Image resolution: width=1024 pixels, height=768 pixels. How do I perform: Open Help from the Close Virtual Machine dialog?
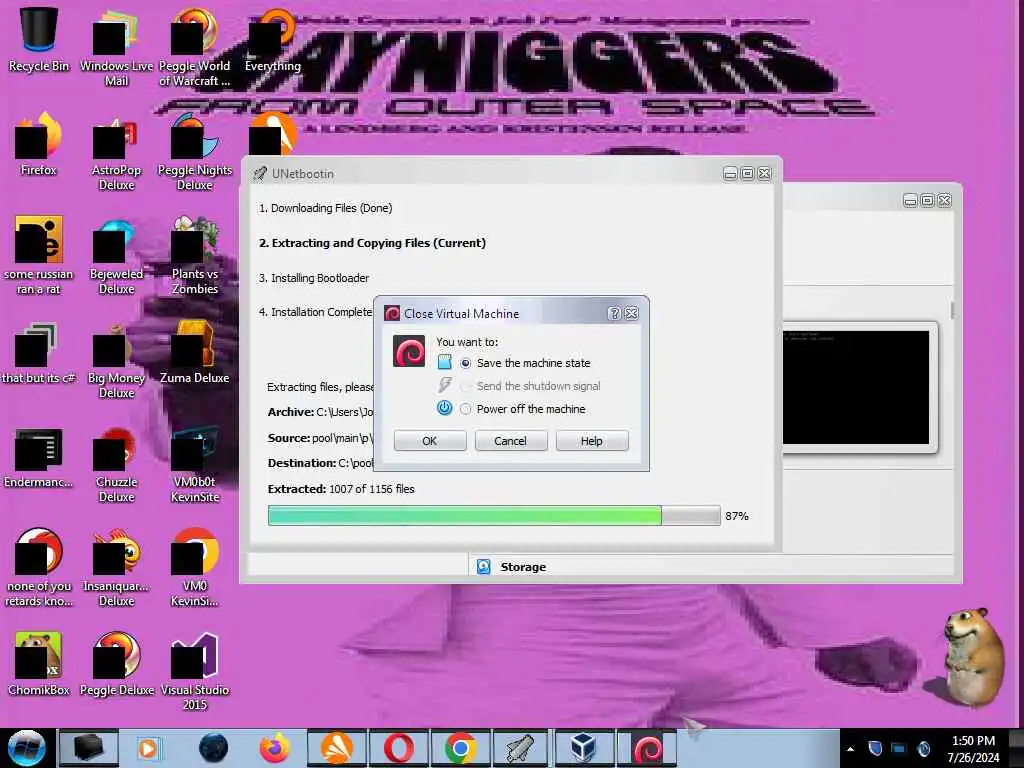[592, 441]
